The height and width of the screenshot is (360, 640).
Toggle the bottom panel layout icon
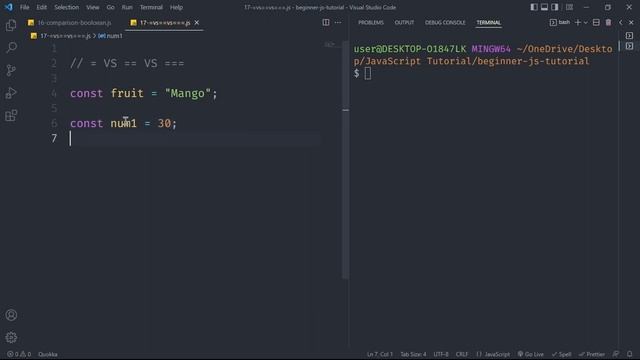(544, 7)
